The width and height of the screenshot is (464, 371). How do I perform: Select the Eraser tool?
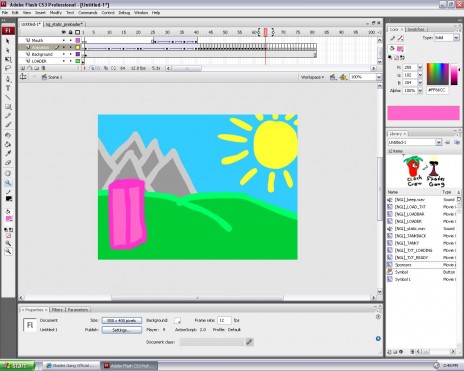[x=8, y=163]
